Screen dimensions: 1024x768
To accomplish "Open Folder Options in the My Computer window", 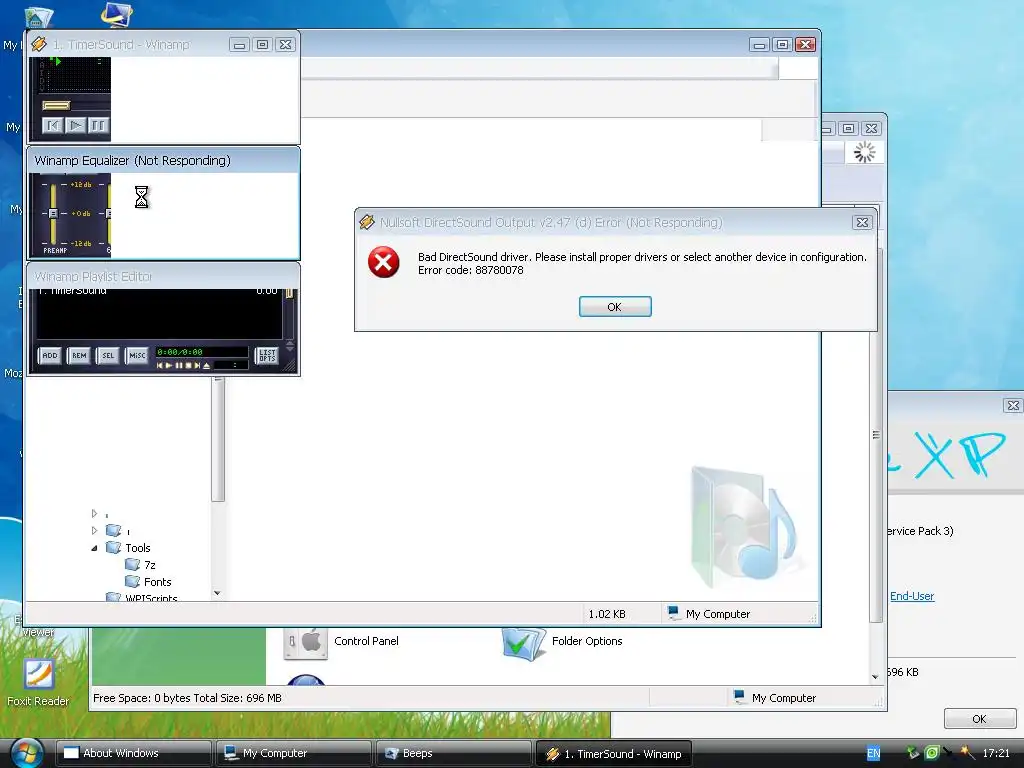I will [x=562, y=643].
